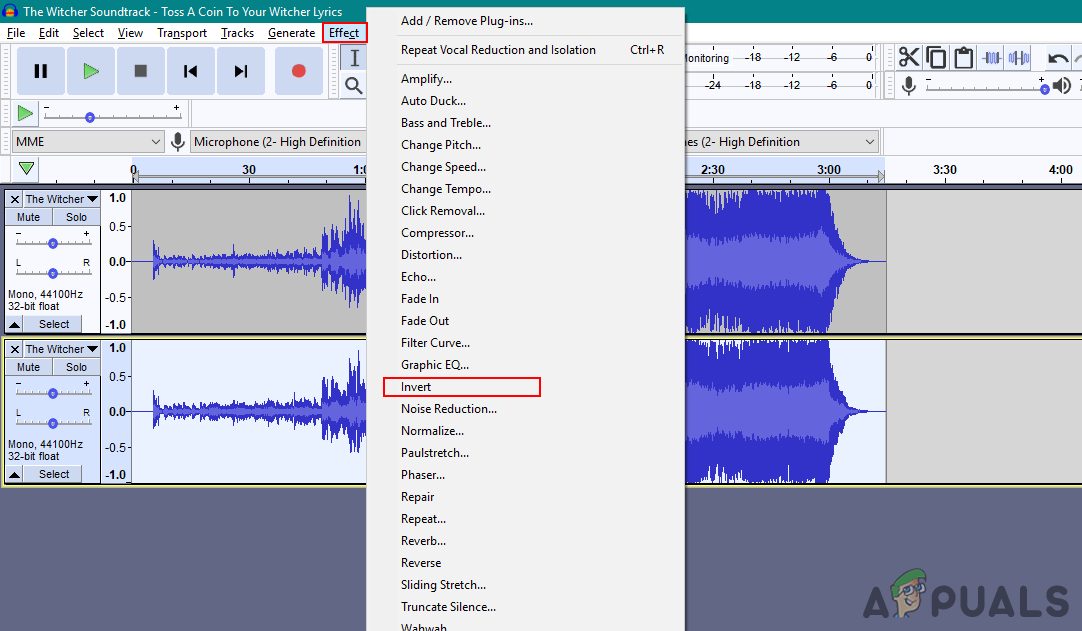This screenshot has width=1082, height=631.
Task: Click the recording volume microphone icon
Action: pyautogui.click(x=909, y=86)
